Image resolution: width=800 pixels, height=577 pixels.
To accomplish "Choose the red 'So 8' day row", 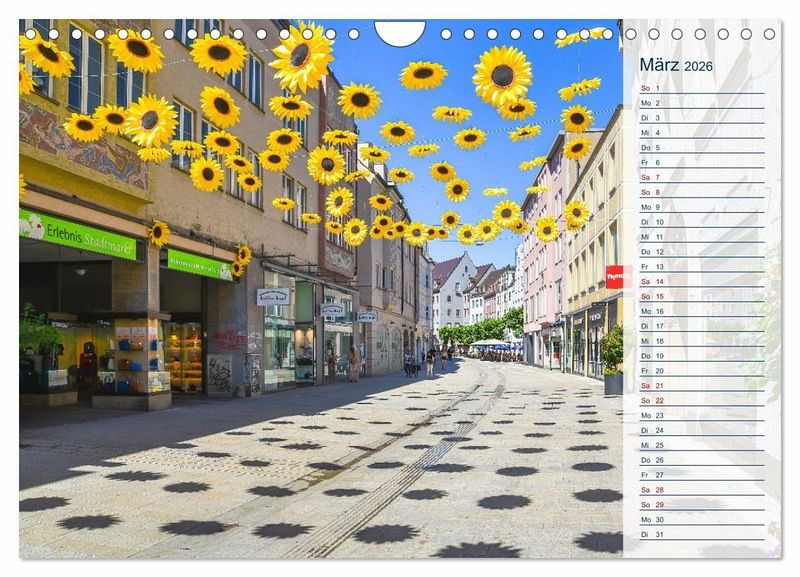I will [702, 192].
